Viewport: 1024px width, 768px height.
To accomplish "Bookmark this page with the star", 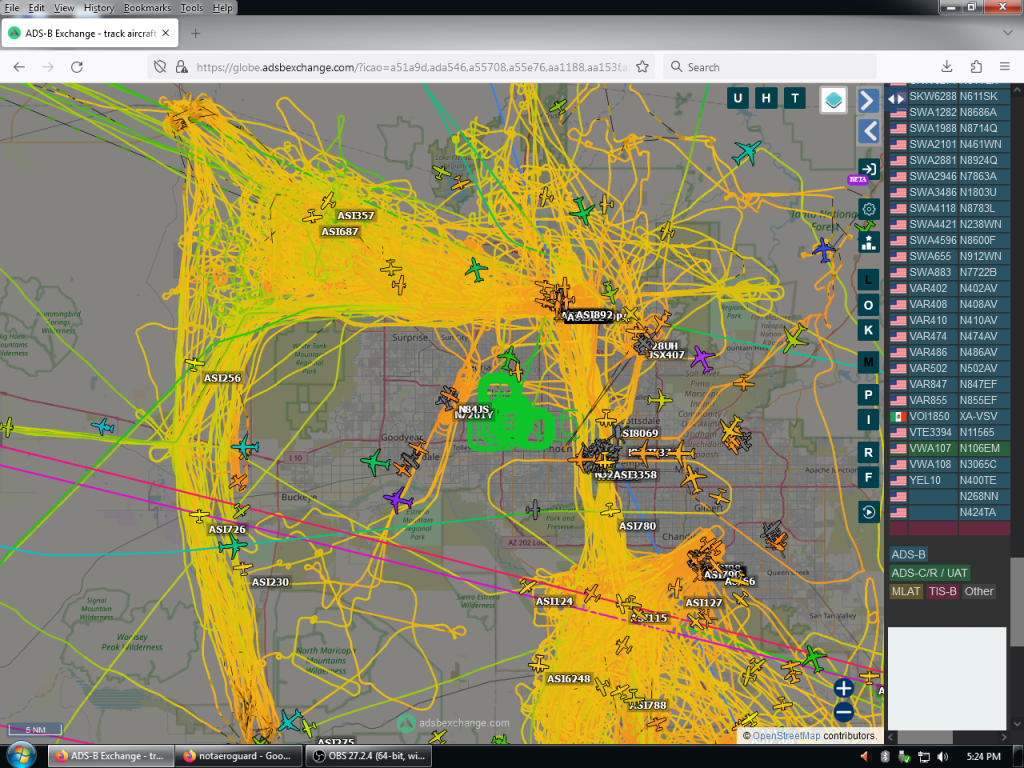I will 643,67.
